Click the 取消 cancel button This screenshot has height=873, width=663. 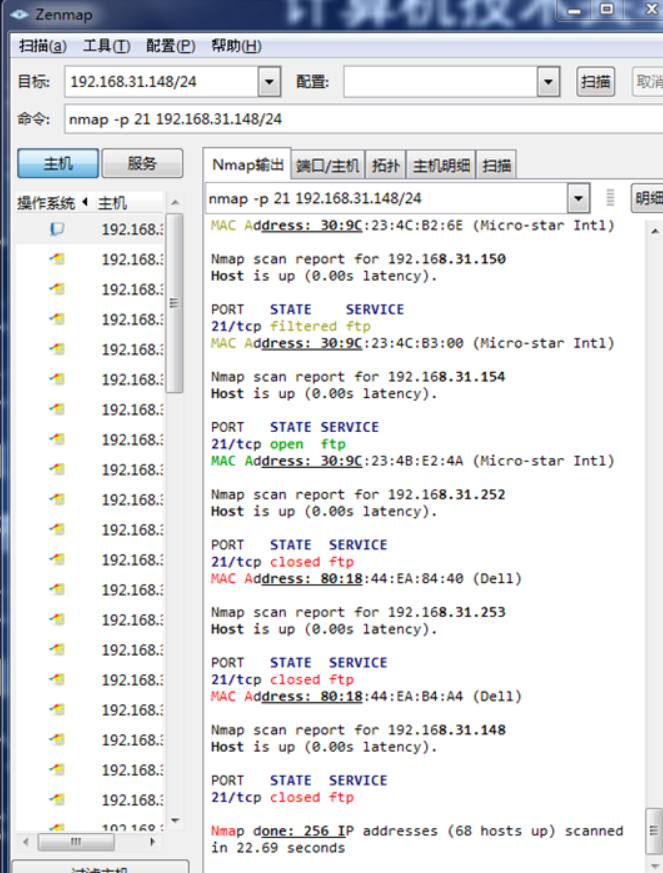point(648,82)
